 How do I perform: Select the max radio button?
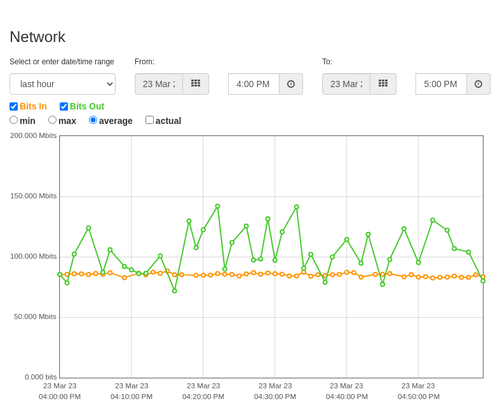pos(52,120)
